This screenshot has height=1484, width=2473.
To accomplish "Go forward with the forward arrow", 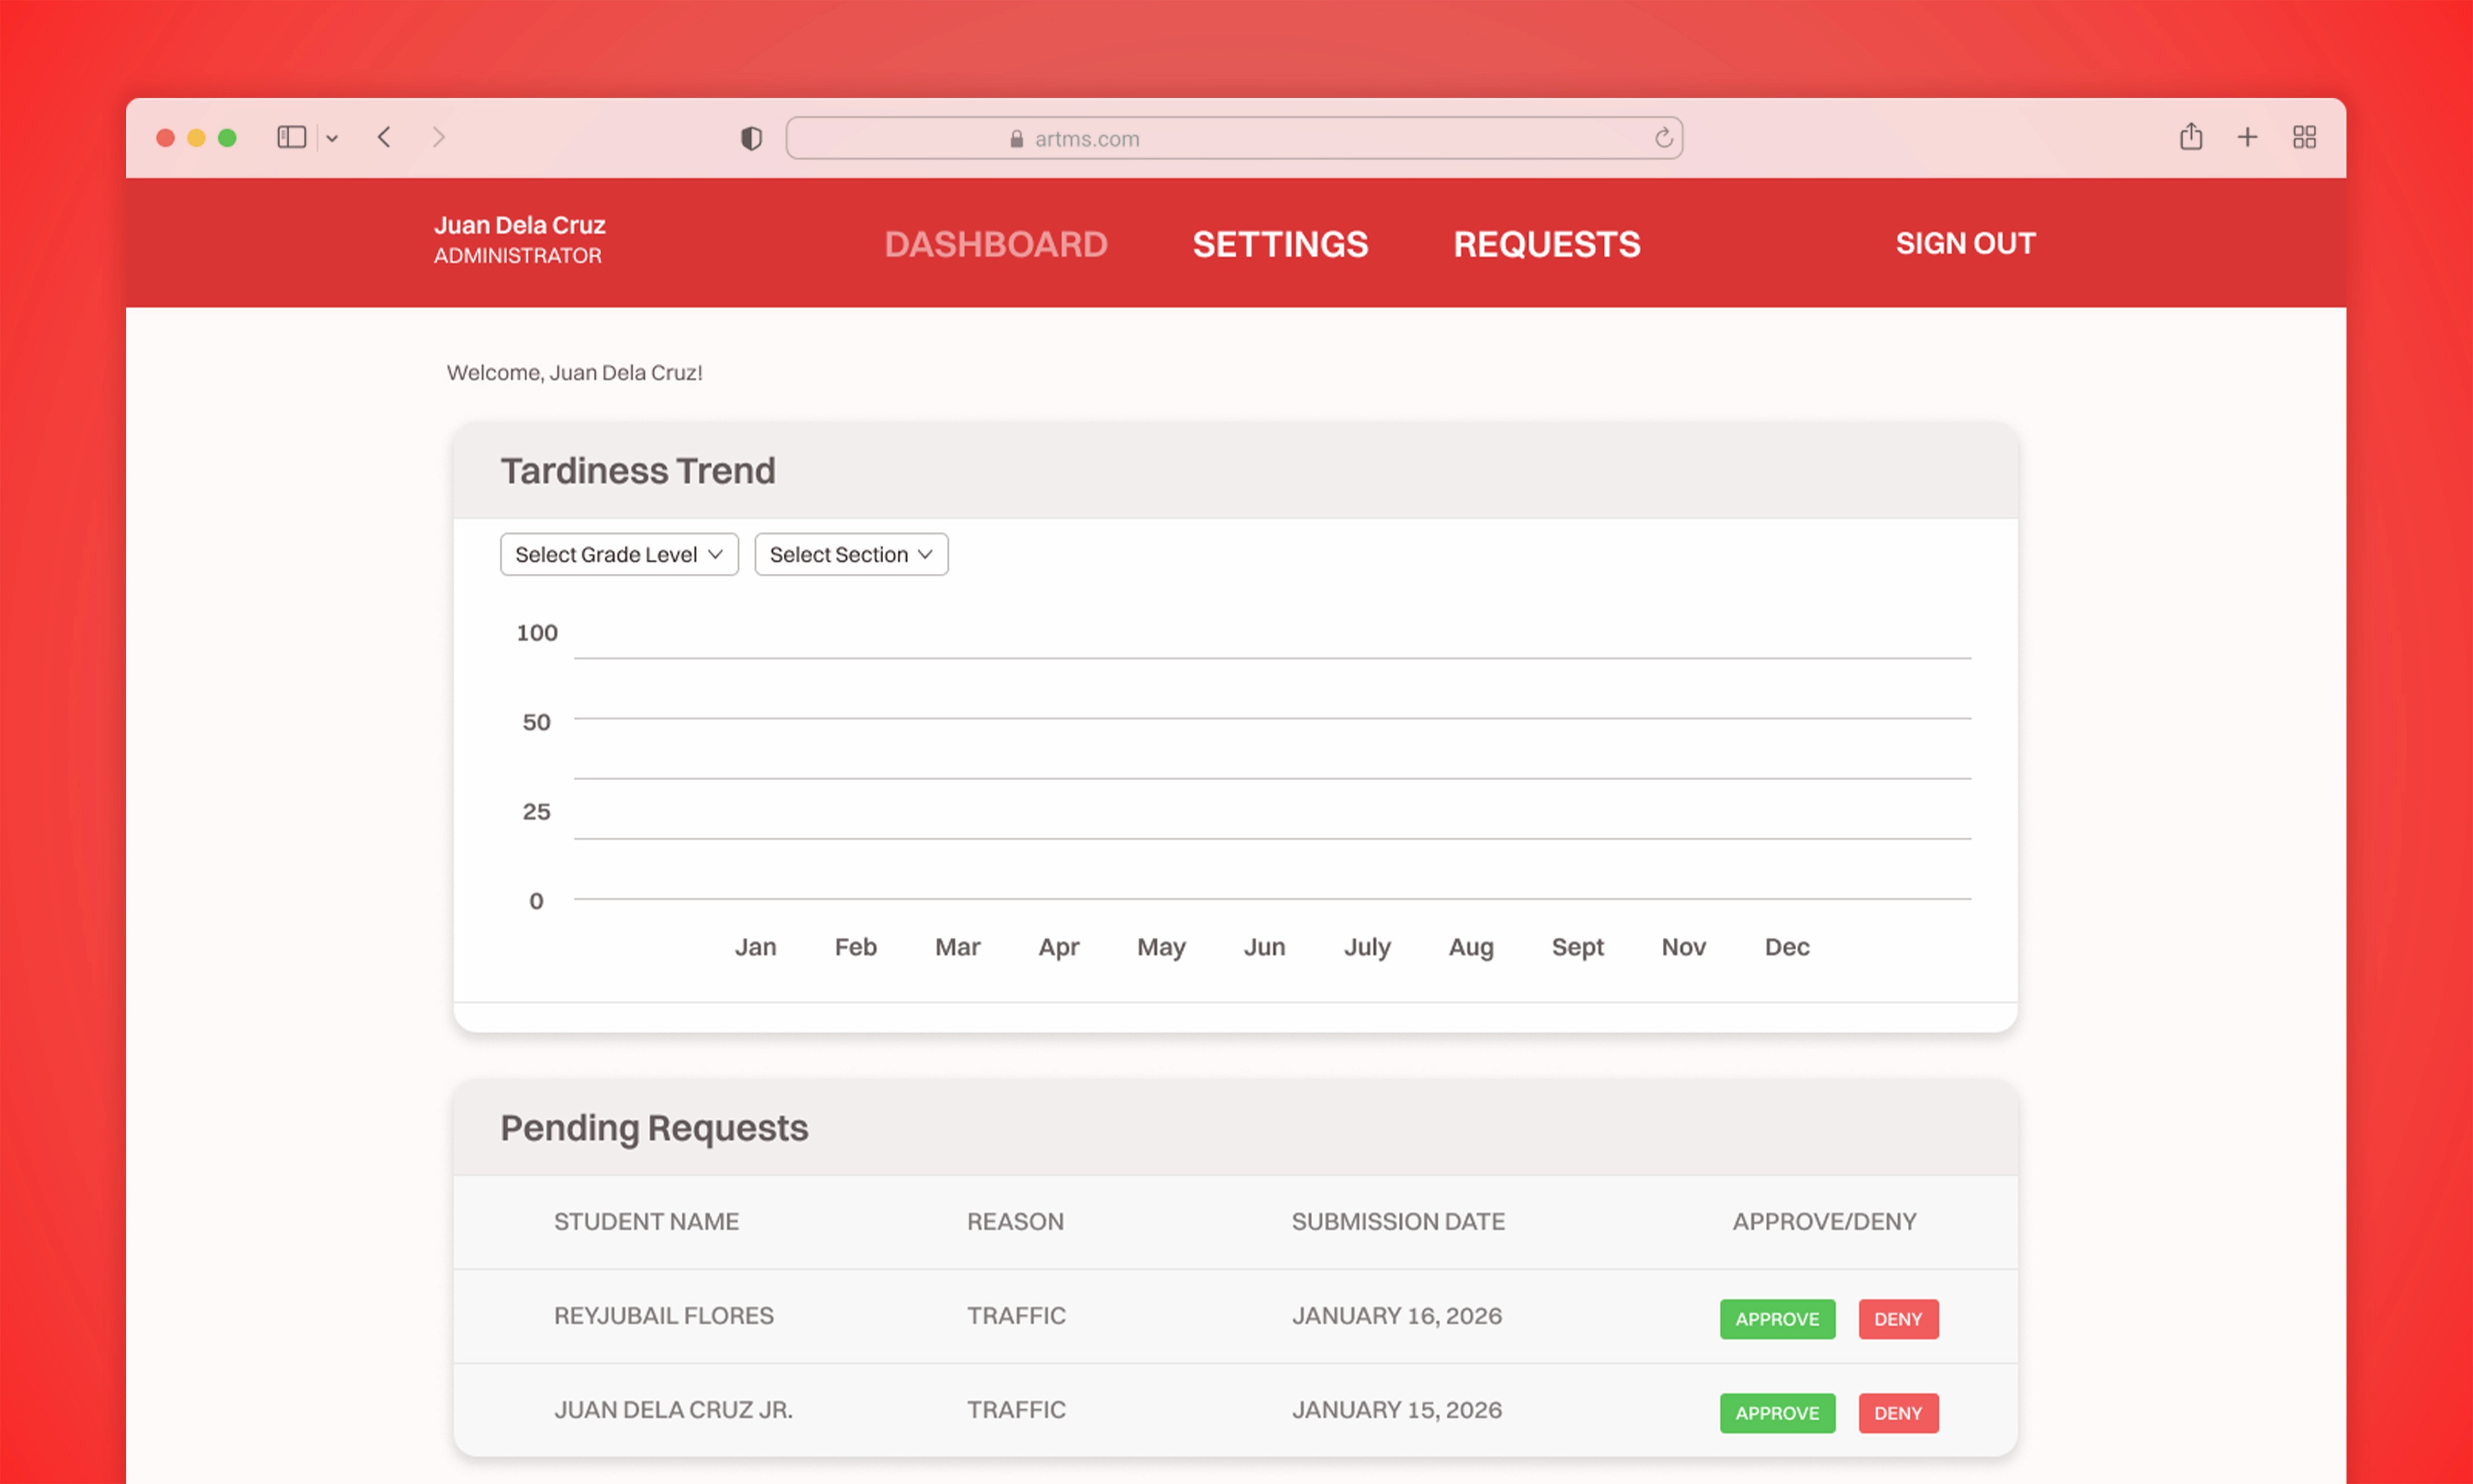I will pyautogui.click(x=438, y=137).
